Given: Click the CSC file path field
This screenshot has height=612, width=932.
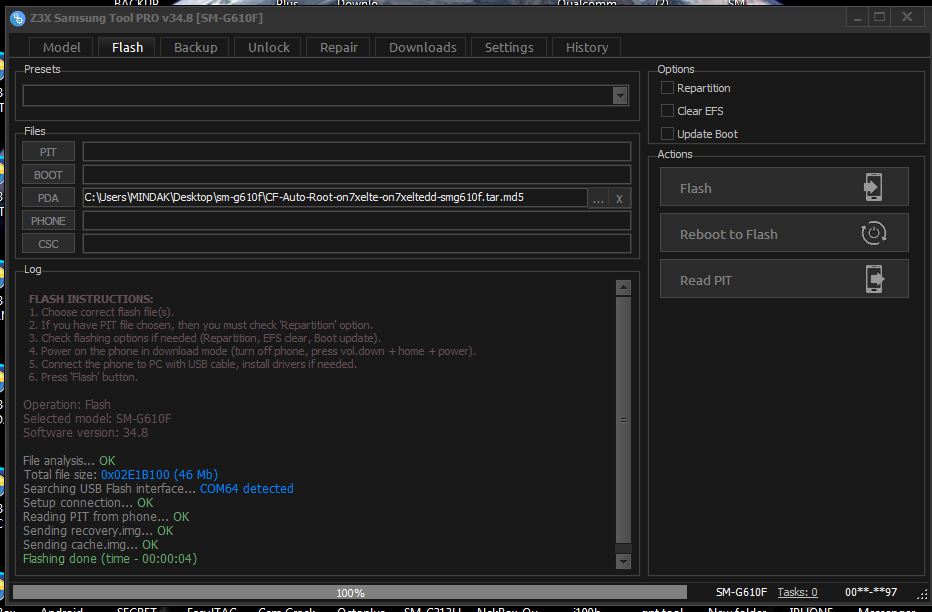Looking at the screenshot, I should point(357,244).
